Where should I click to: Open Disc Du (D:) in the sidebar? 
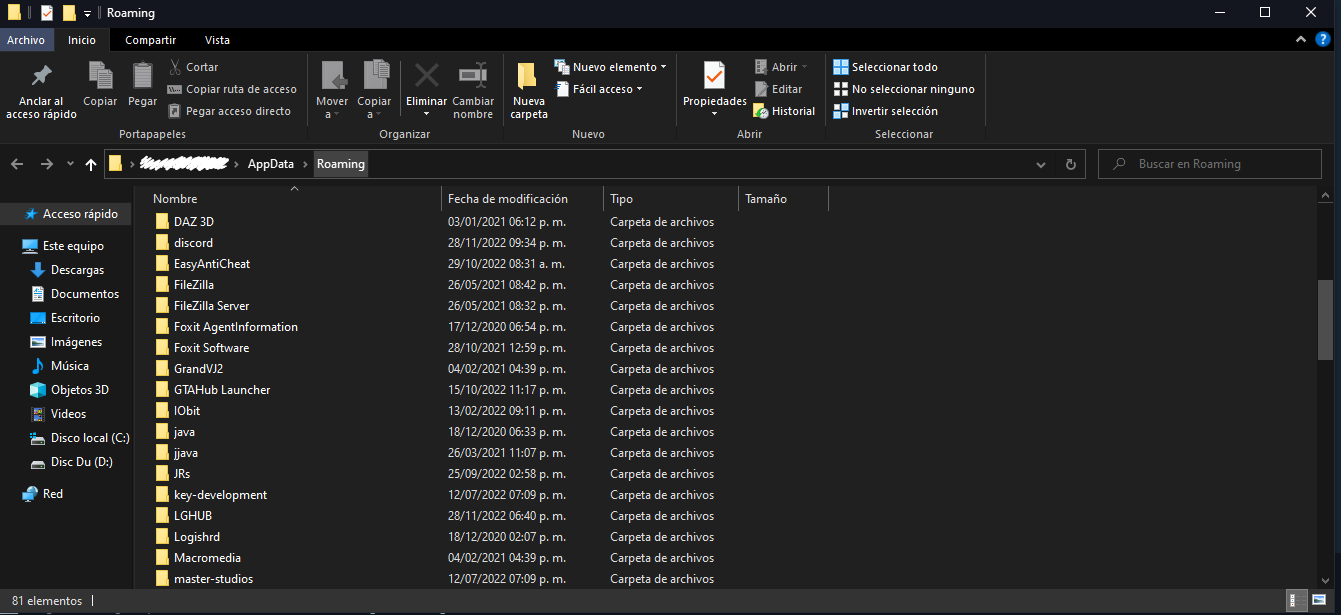[x=82, y=462]
